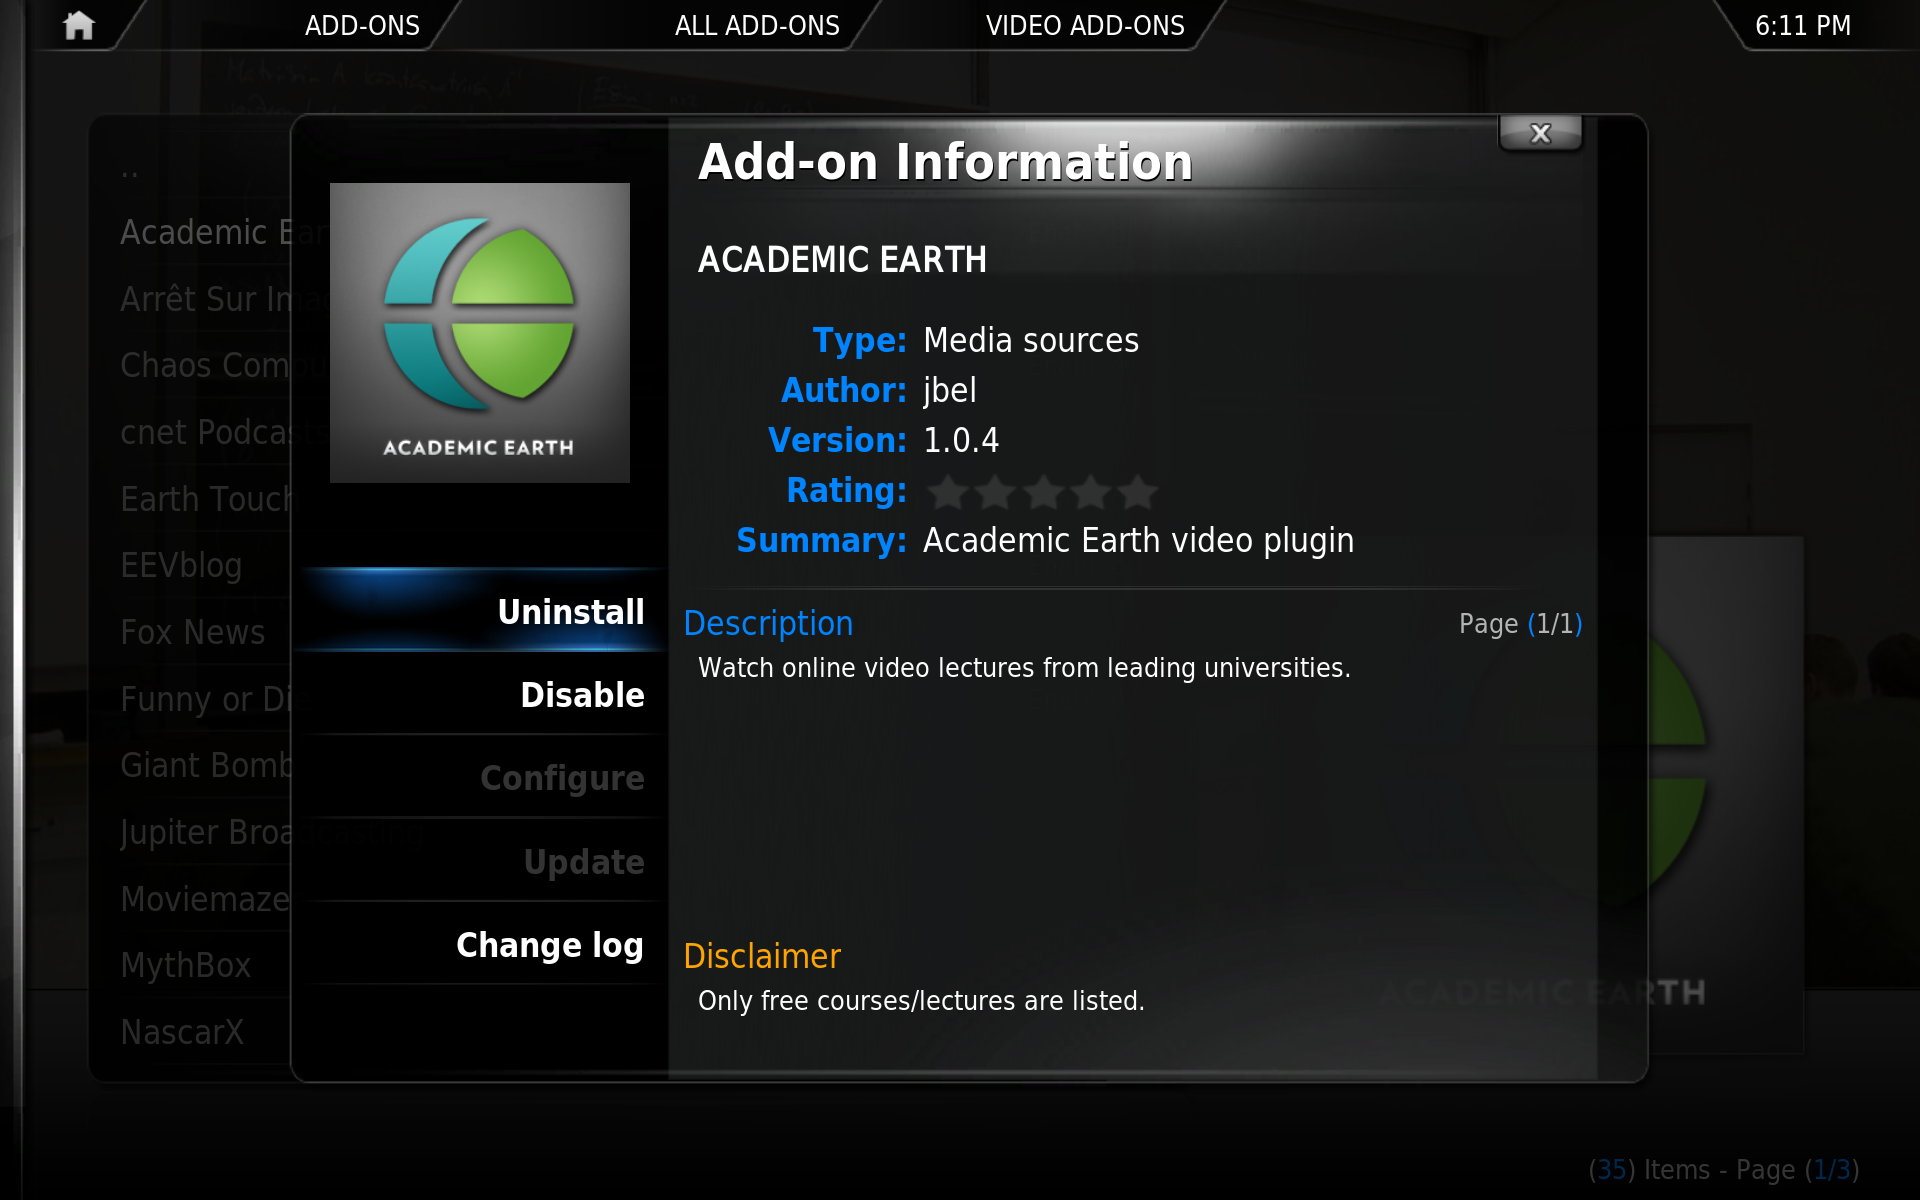This screenshot has width=1920, height=1200.
Task: Click the Academic Earth logo thumbnail
Action: point(479,332)
